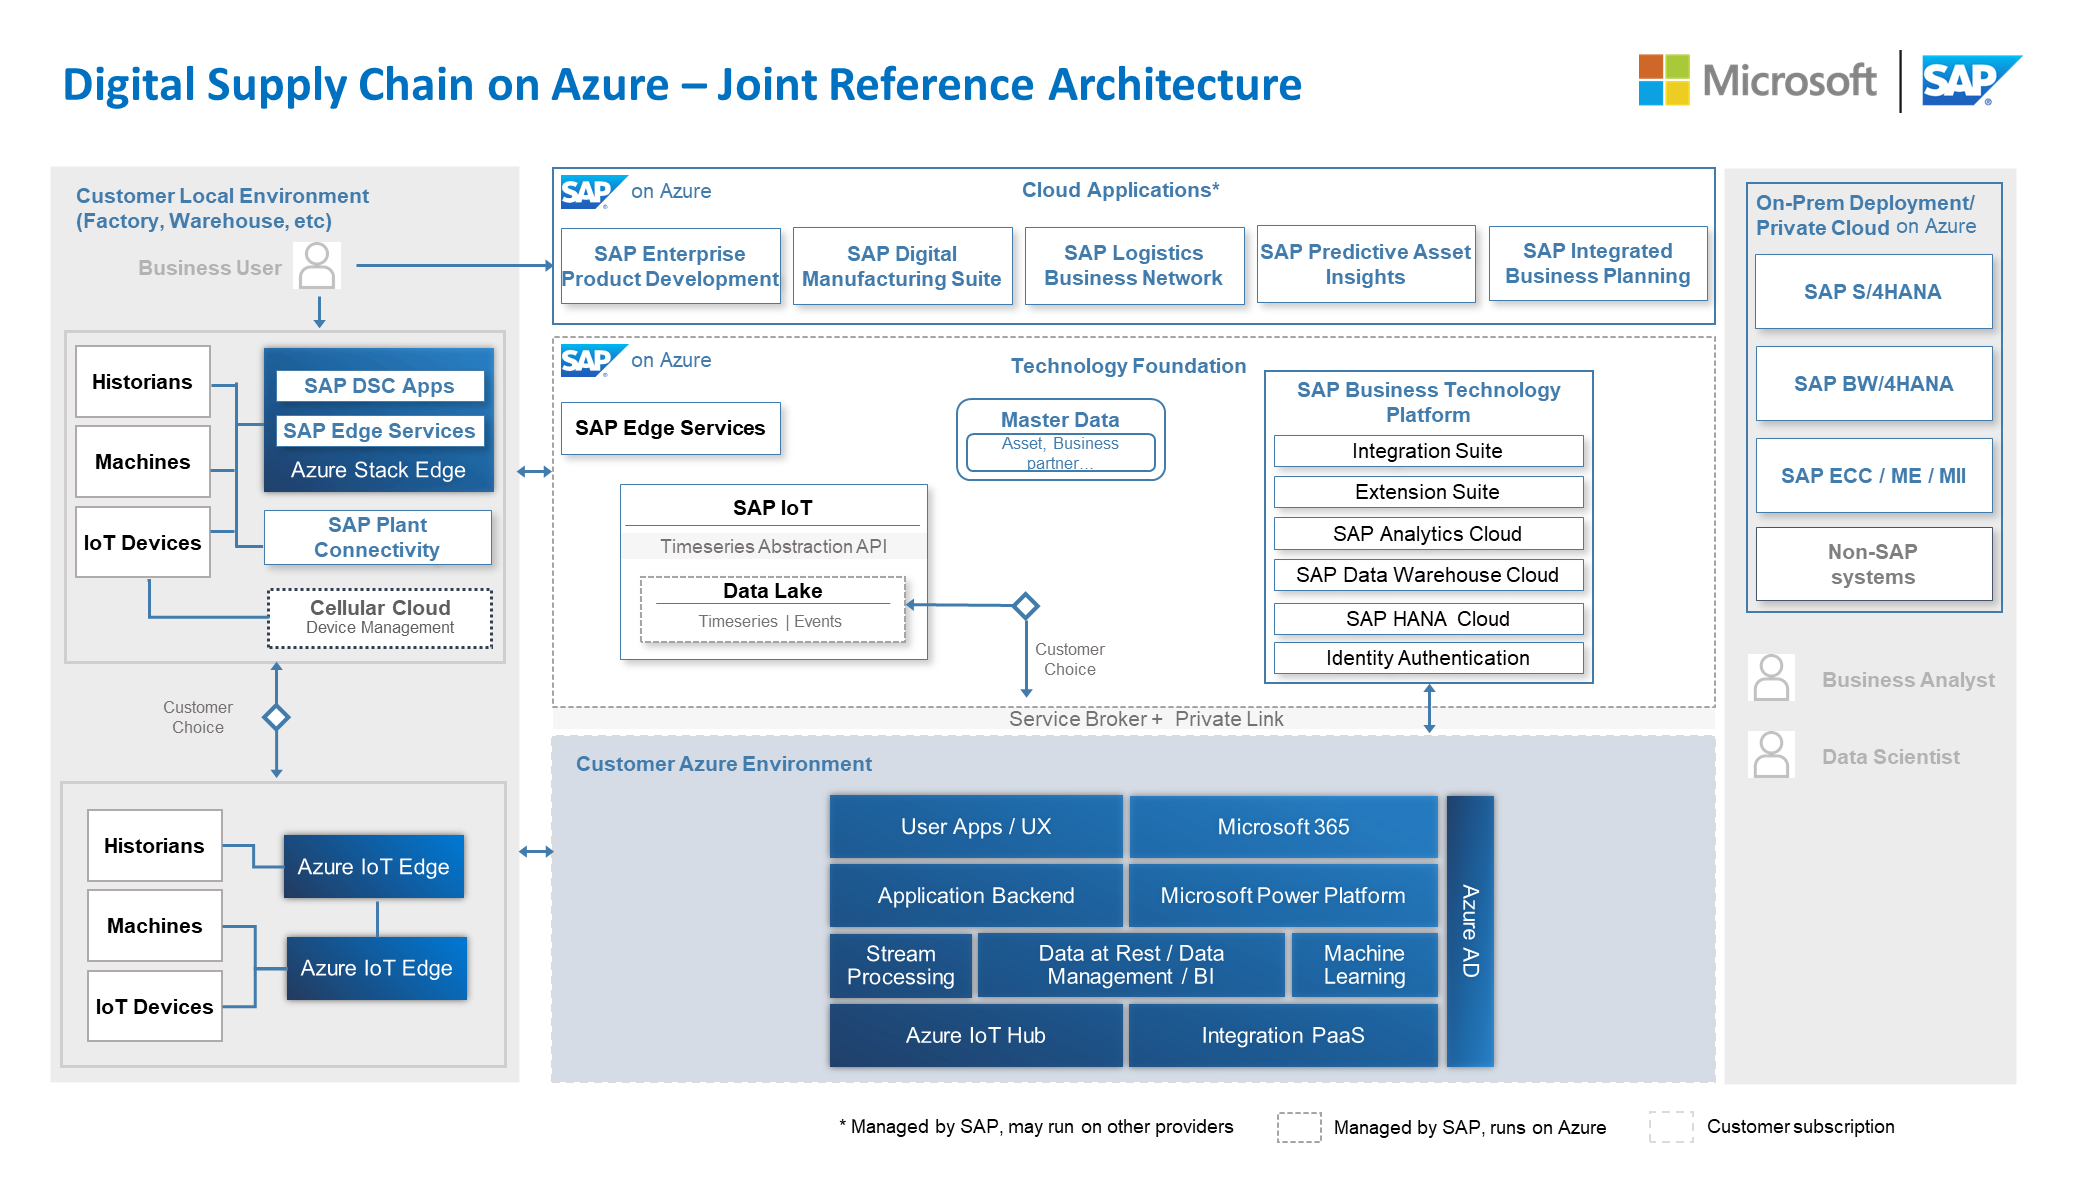Click the upper Historians box
Viewport: 2073px width, 1193px height.
(142, 382)
